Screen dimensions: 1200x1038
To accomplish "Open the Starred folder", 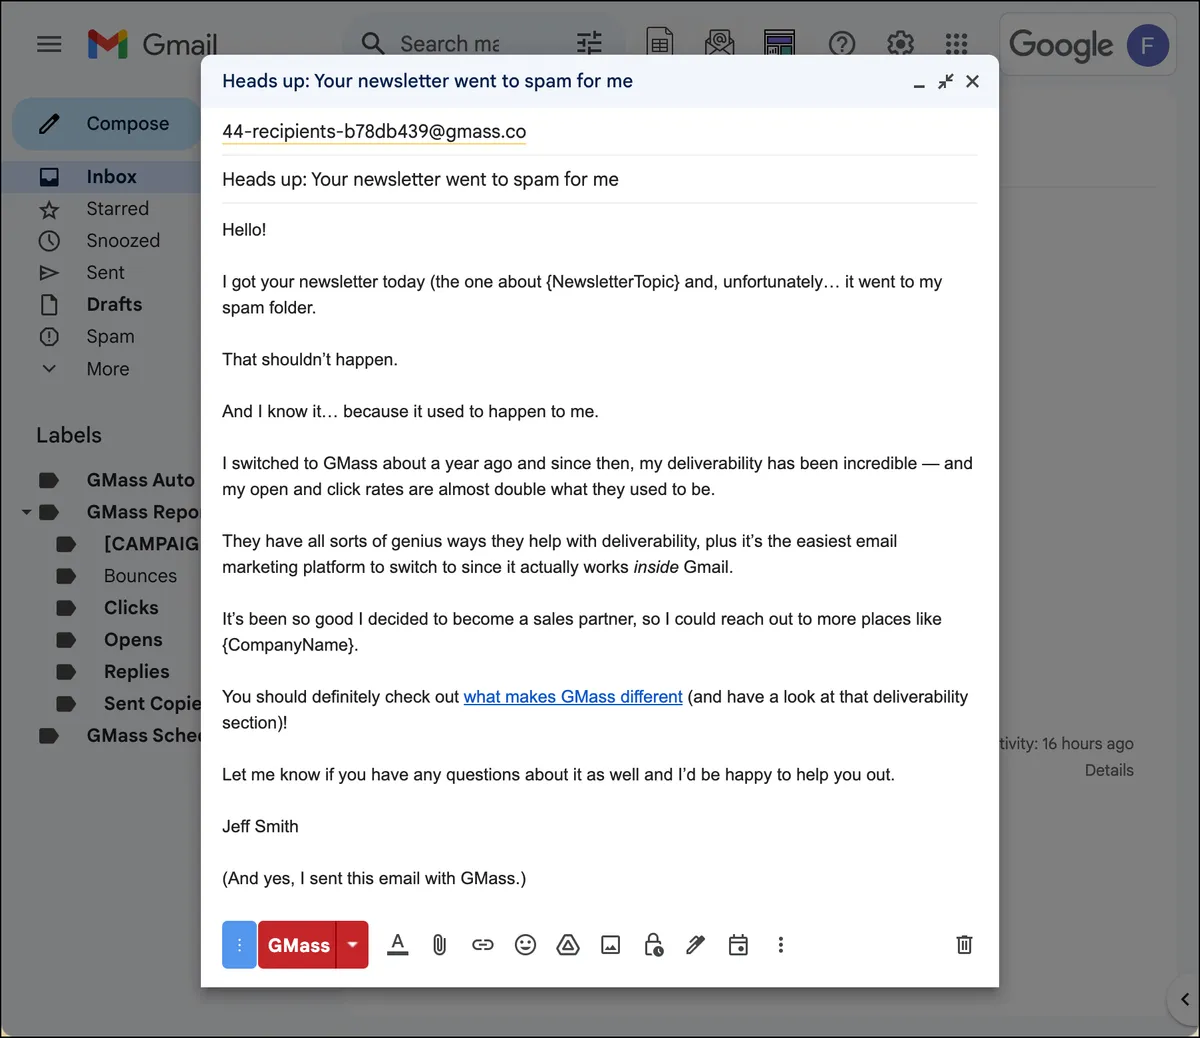I will pos(117,209).
